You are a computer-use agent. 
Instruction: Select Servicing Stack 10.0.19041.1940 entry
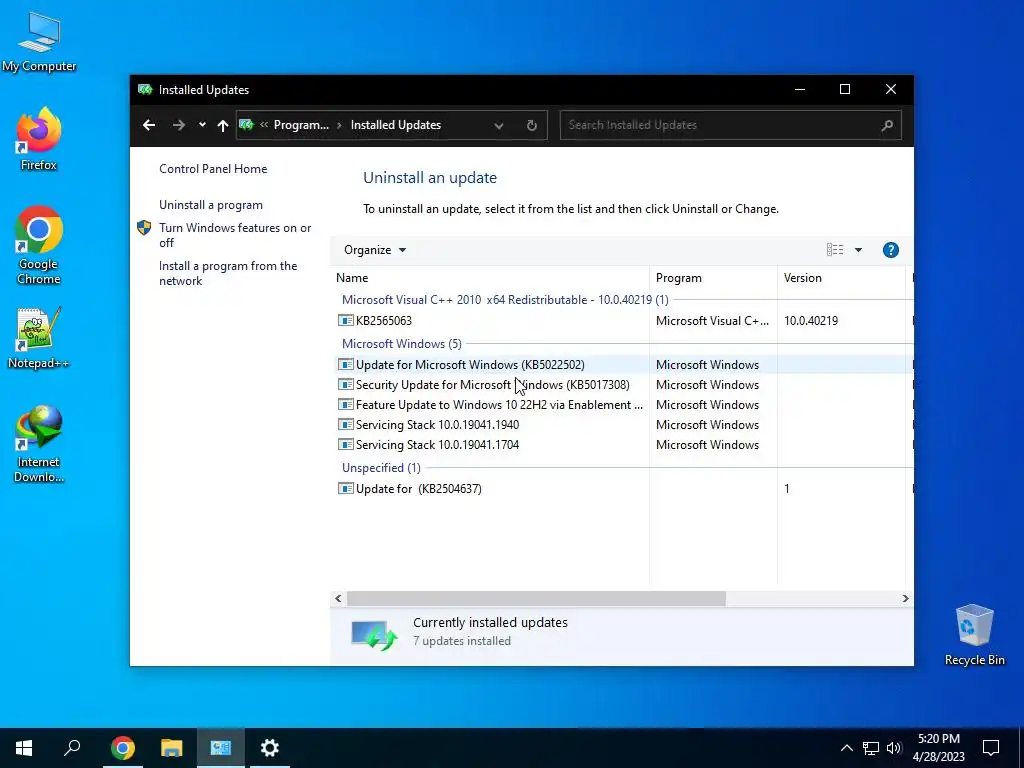tap(622, 424)
